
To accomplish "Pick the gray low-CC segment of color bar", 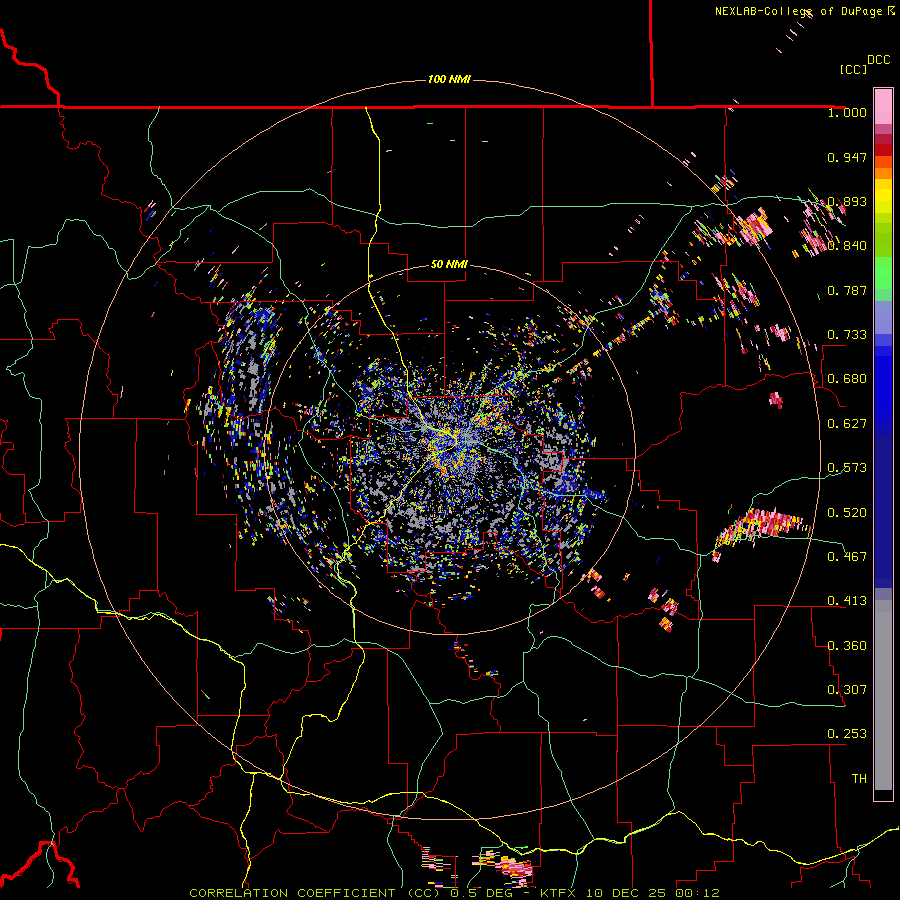I will 883,695.
